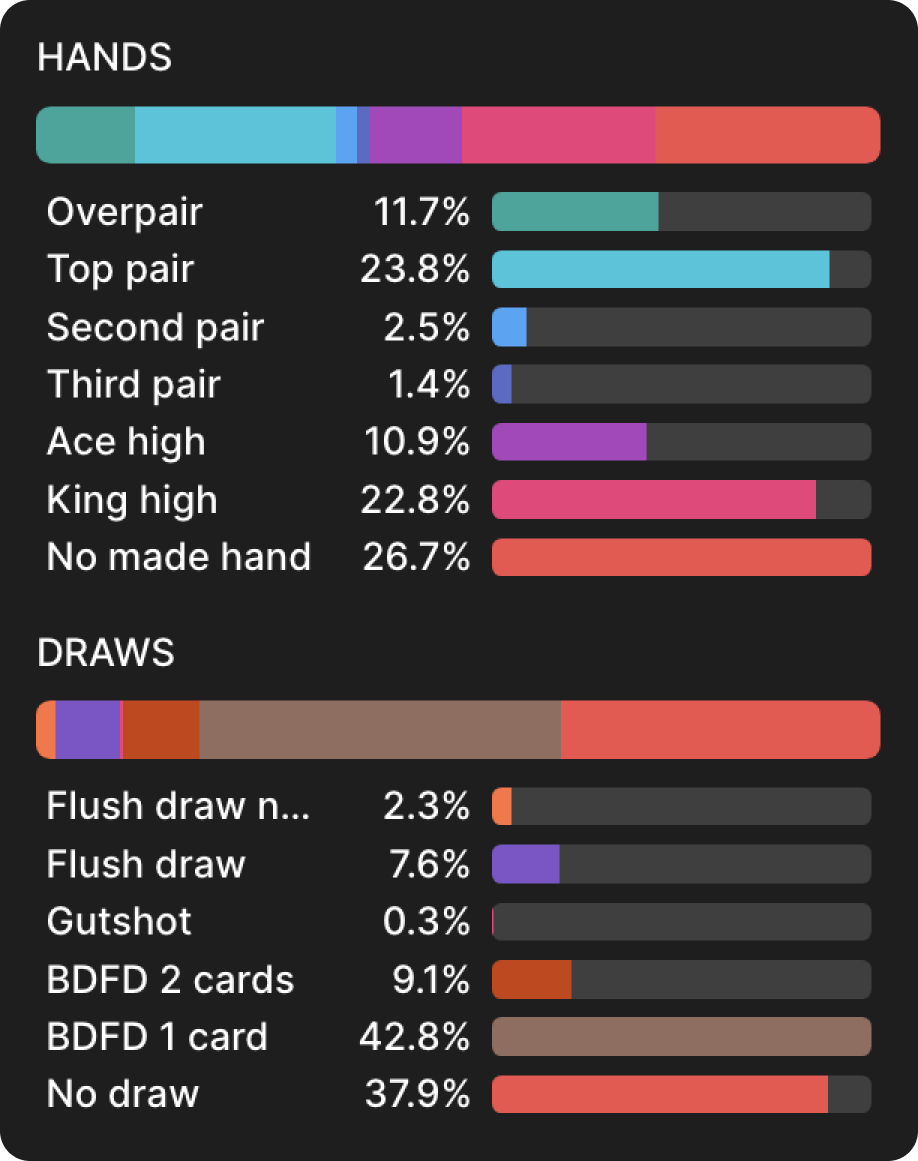Select the Third pair label

click(133, 384)
